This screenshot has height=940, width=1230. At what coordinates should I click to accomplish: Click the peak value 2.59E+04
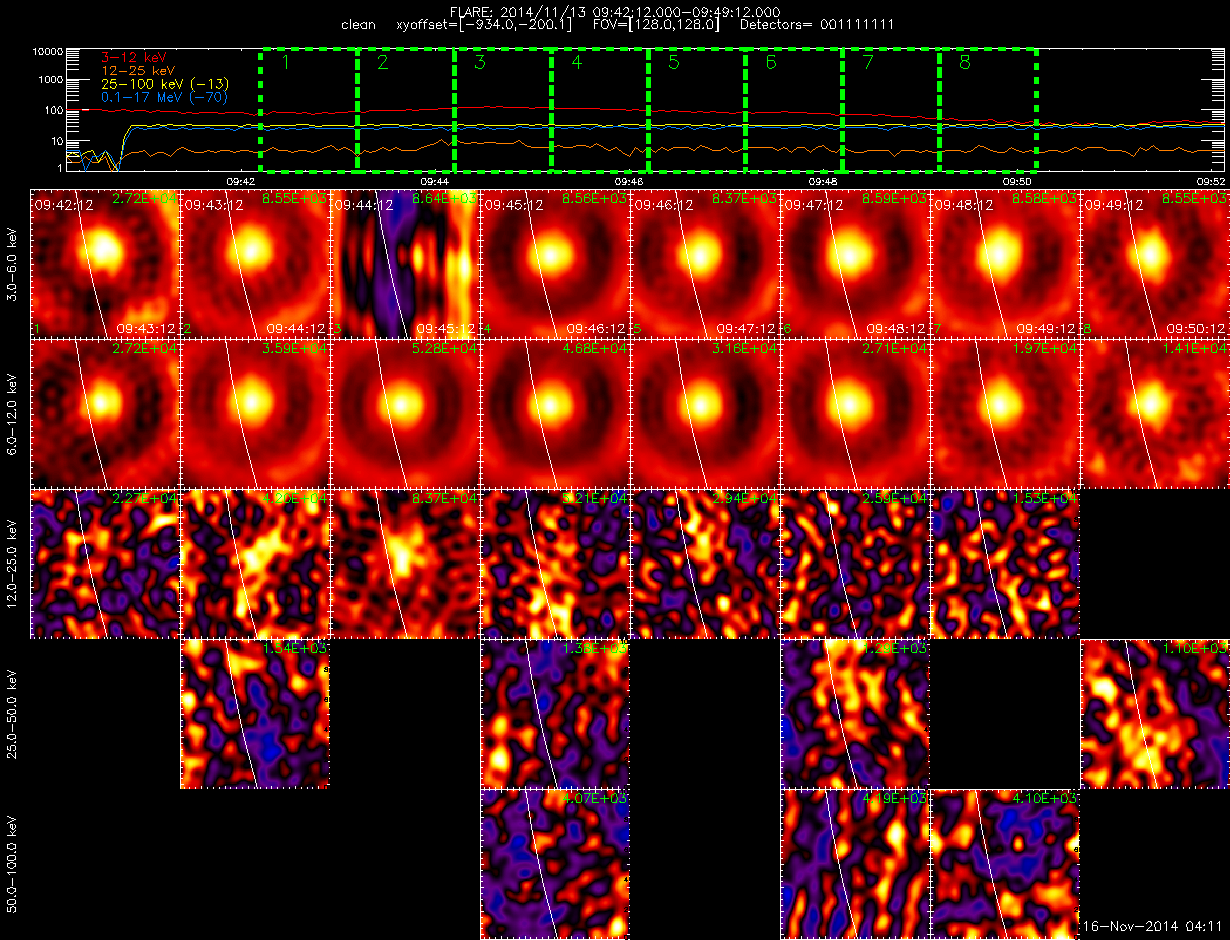coord(896,499)
